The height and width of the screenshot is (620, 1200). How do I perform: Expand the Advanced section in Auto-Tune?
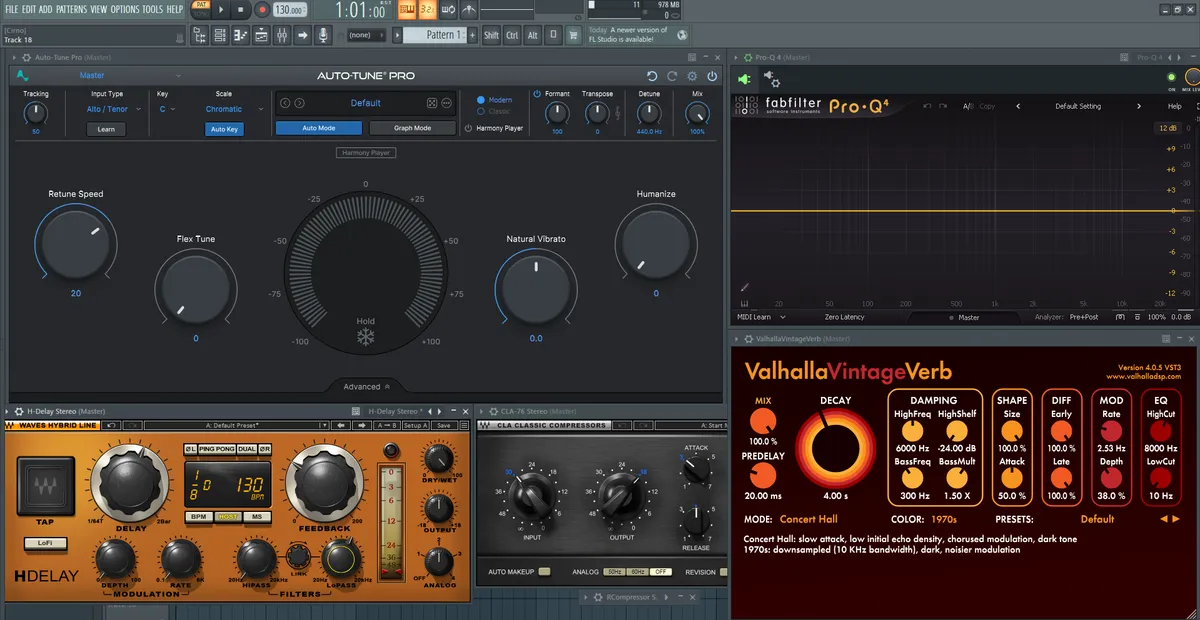(367, 387)
